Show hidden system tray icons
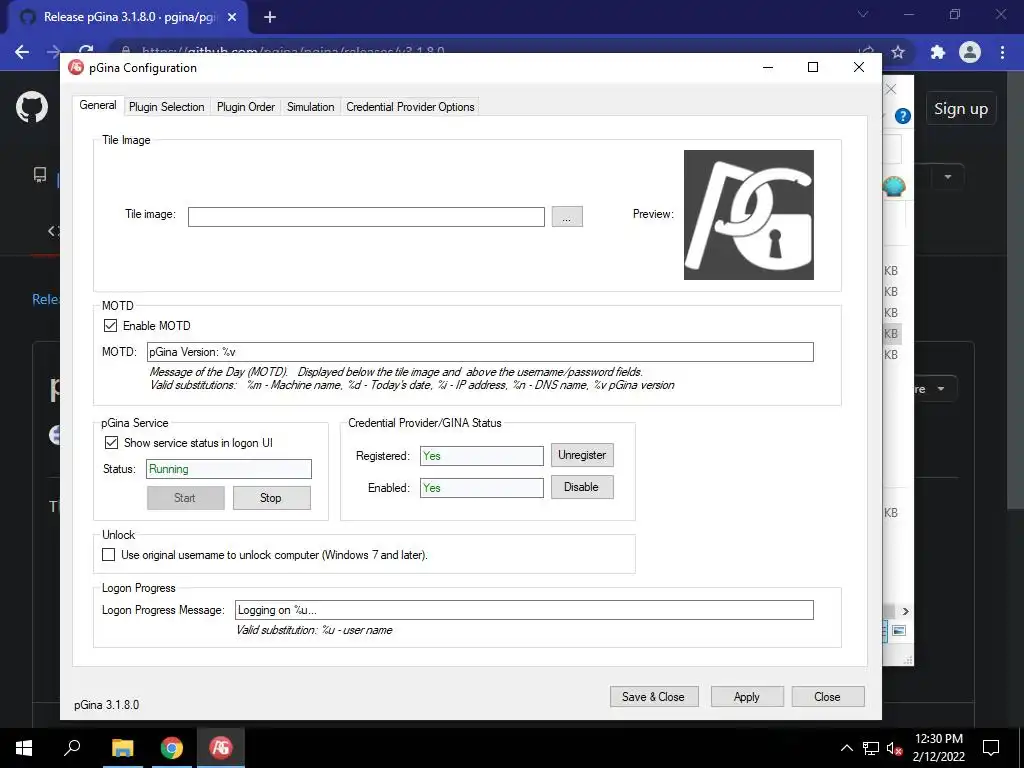 click(846, 748)
